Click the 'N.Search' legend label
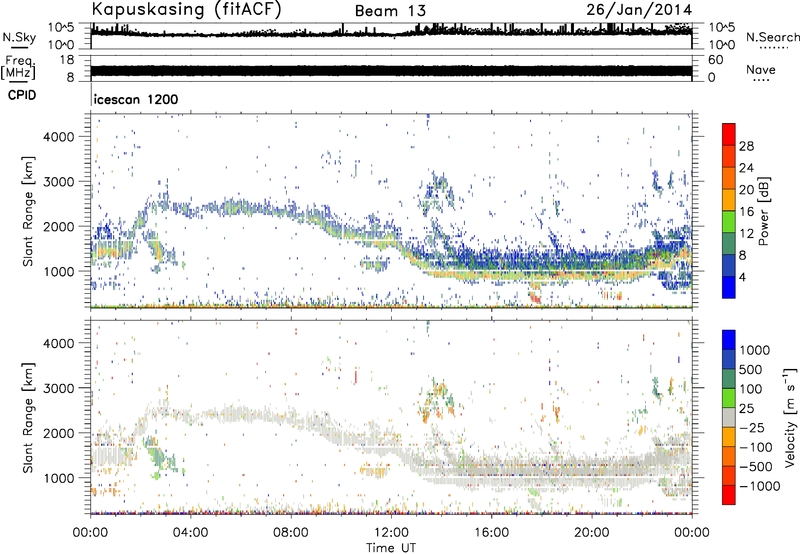Viewport: 800px width, 554px height. tap(772, 37)
